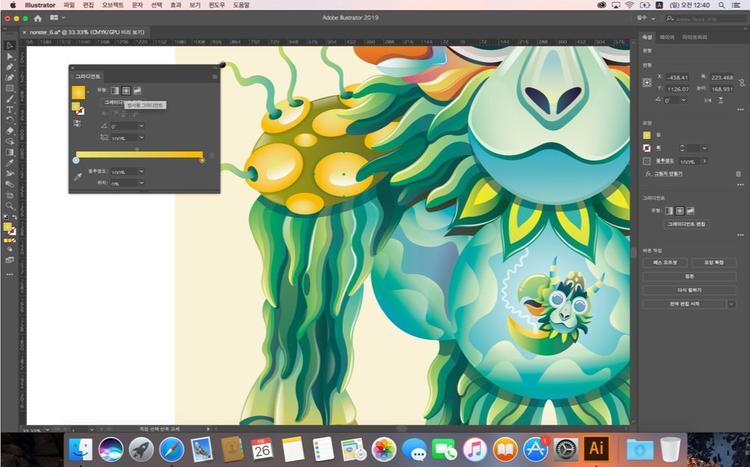
Task: Click the 패스 오프셋 button
Action: tap(665, 263)
